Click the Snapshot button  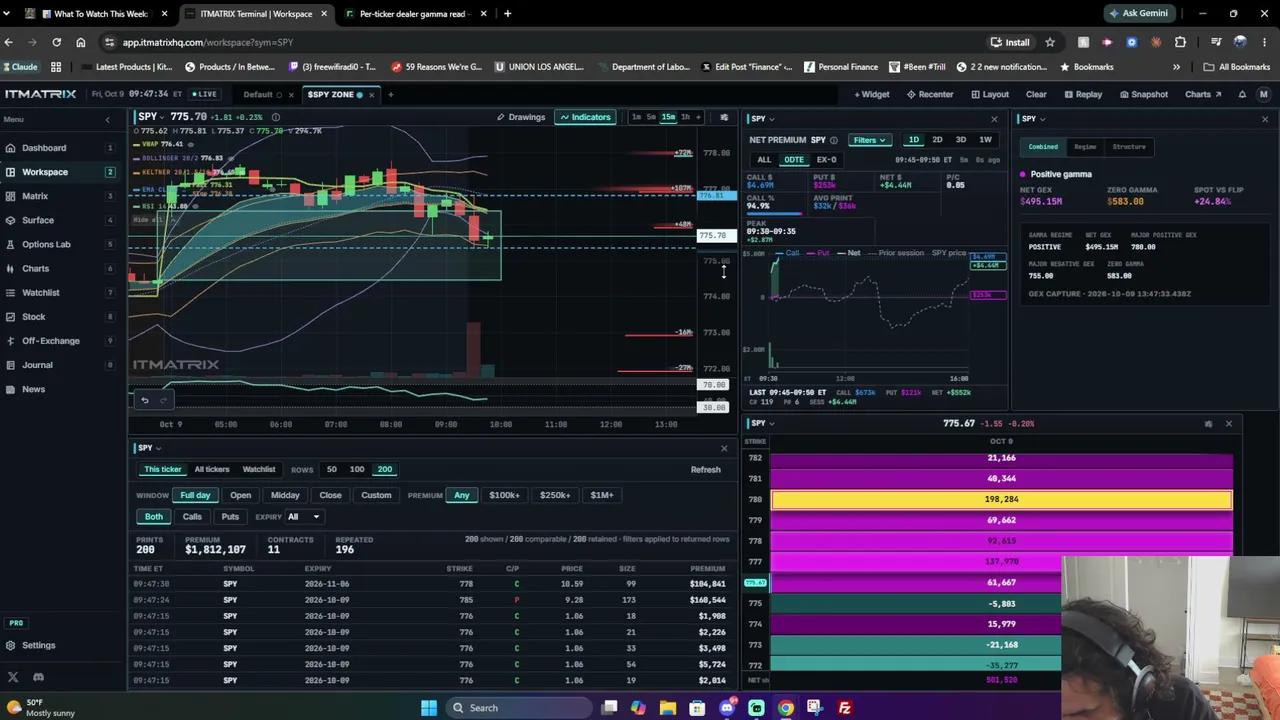(1143, 94)
